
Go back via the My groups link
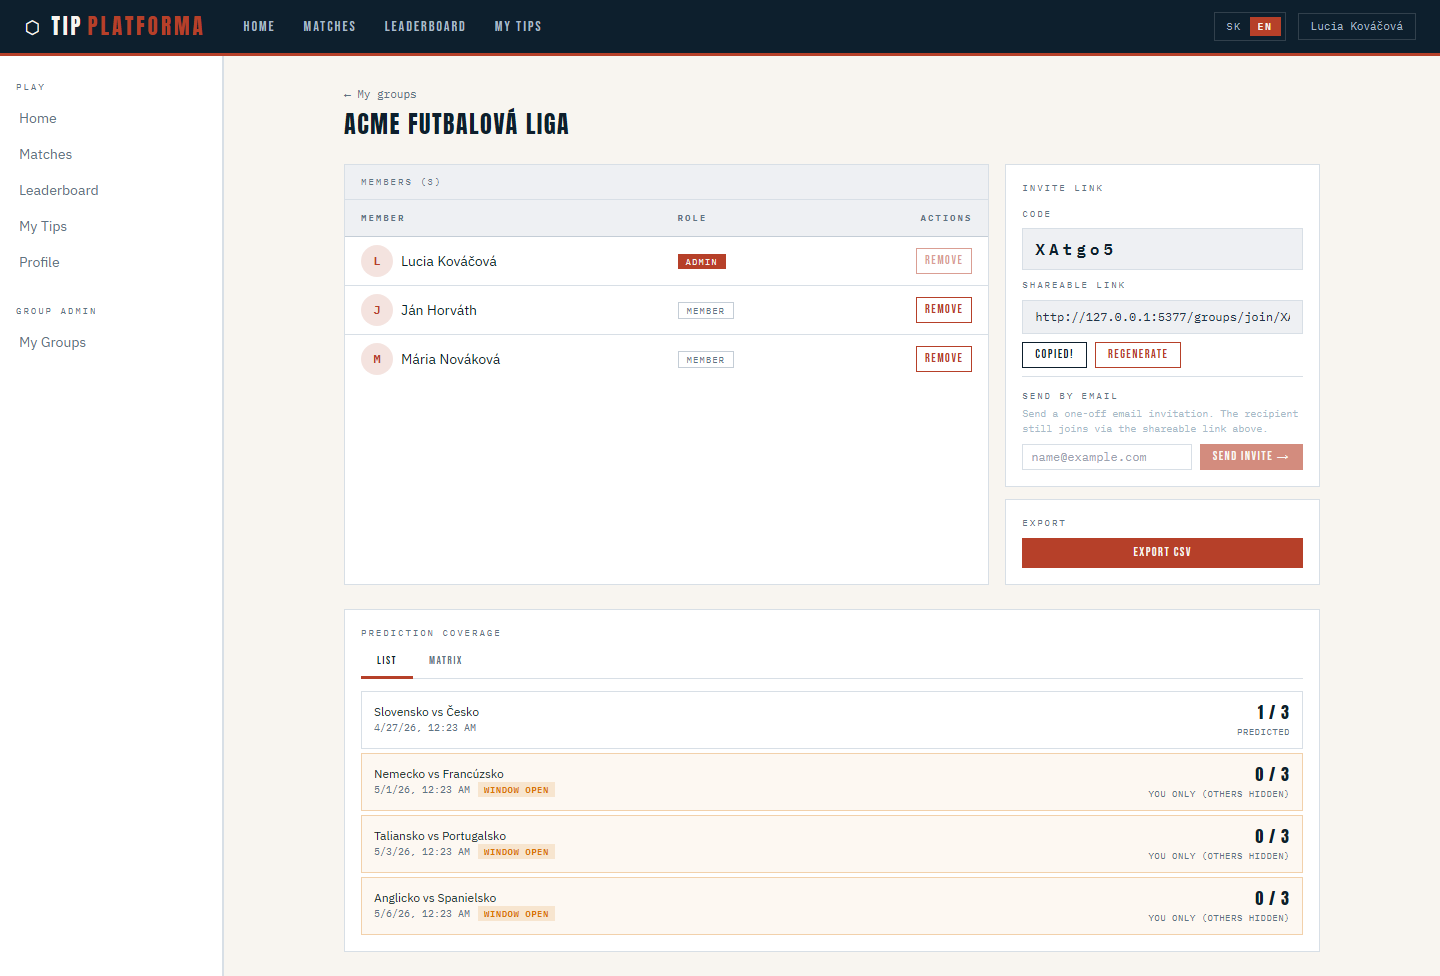tap(380, 95)
